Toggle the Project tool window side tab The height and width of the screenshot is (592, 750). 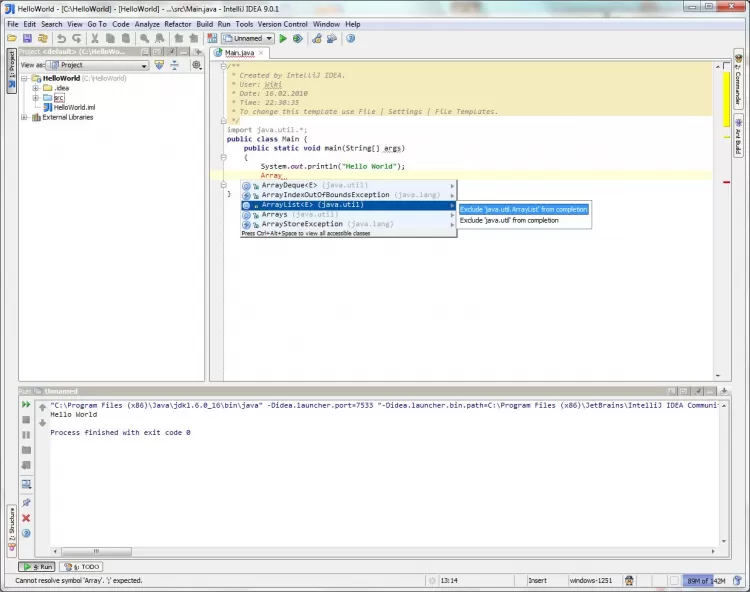(x=11, y=71)
